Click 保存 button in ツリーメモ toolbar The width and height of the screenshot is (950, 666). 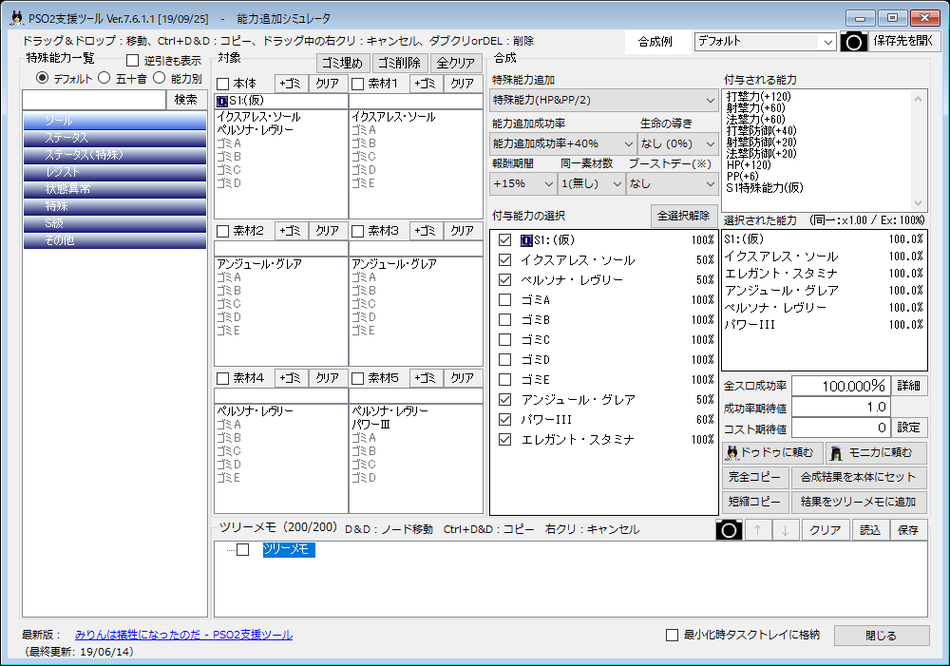(908, 530)
